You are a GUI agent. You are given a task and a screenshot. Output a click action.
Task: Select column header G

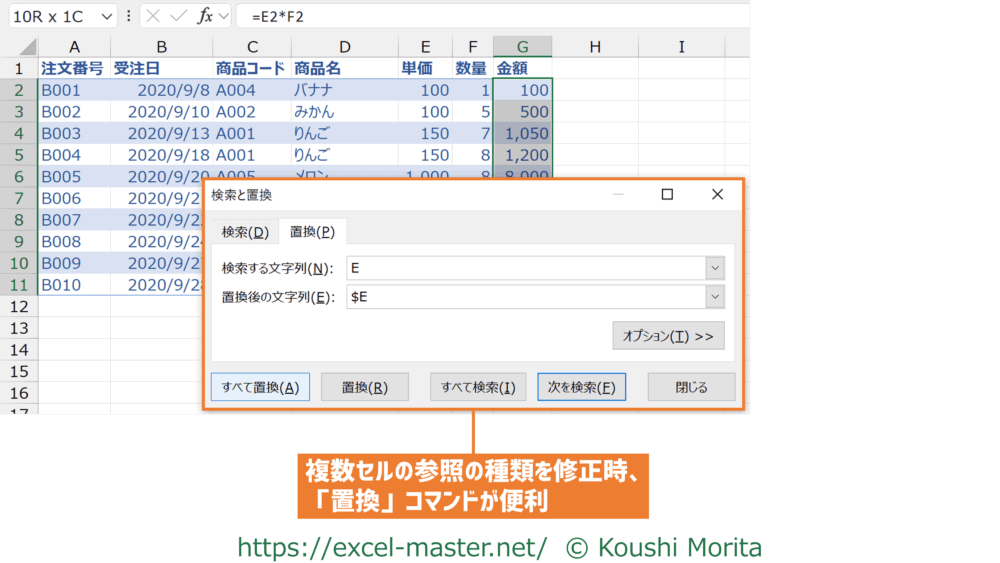tap(522, 47)
